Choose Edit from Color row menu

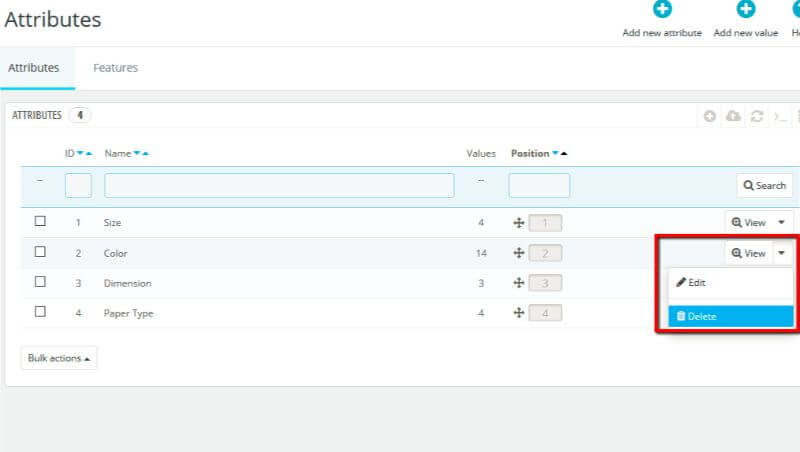click(731, 283)
